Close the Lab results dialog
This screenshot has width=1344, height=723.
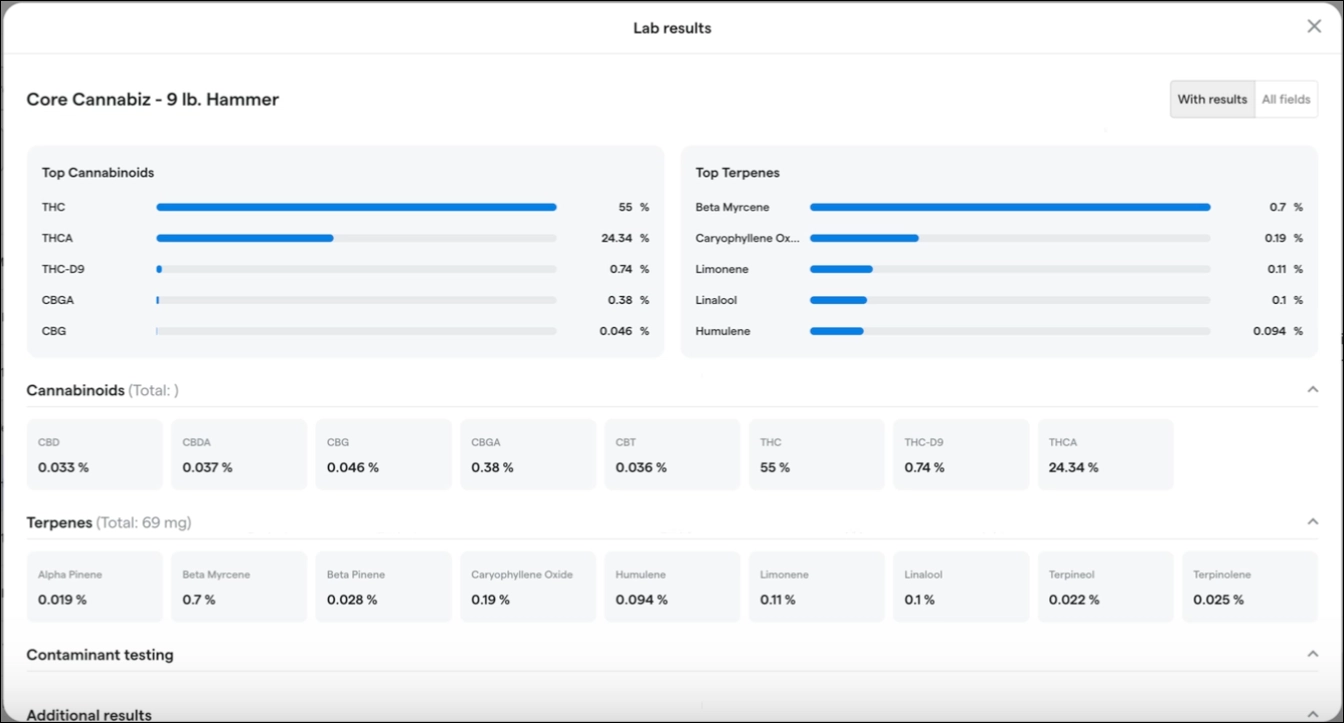pos(1314,27)
